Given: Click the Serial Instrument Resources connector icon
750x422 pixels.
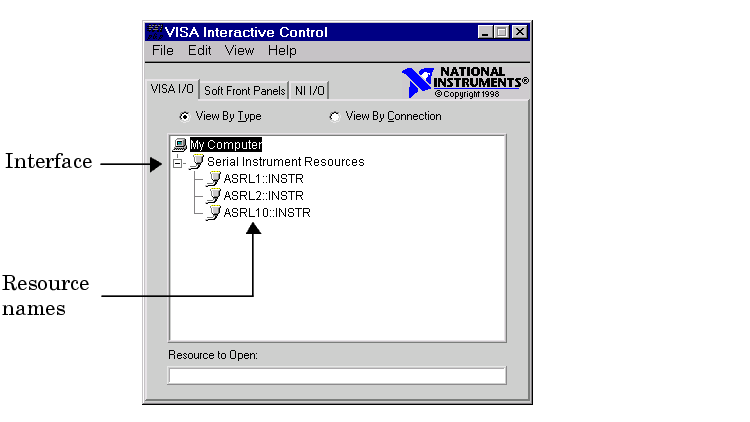Looking at the screenshot, I should (x=197, y=162).
